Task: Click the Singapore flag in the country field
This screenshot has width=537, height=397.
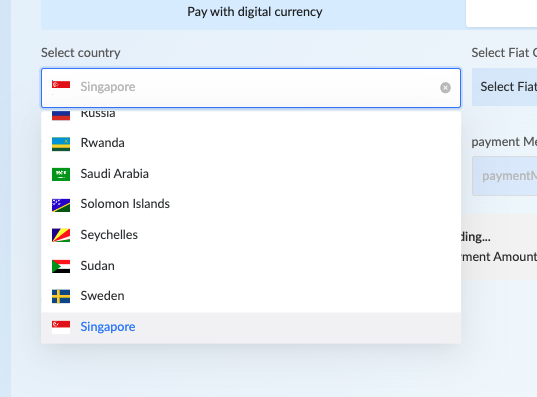Action: (x=61, y=87)
